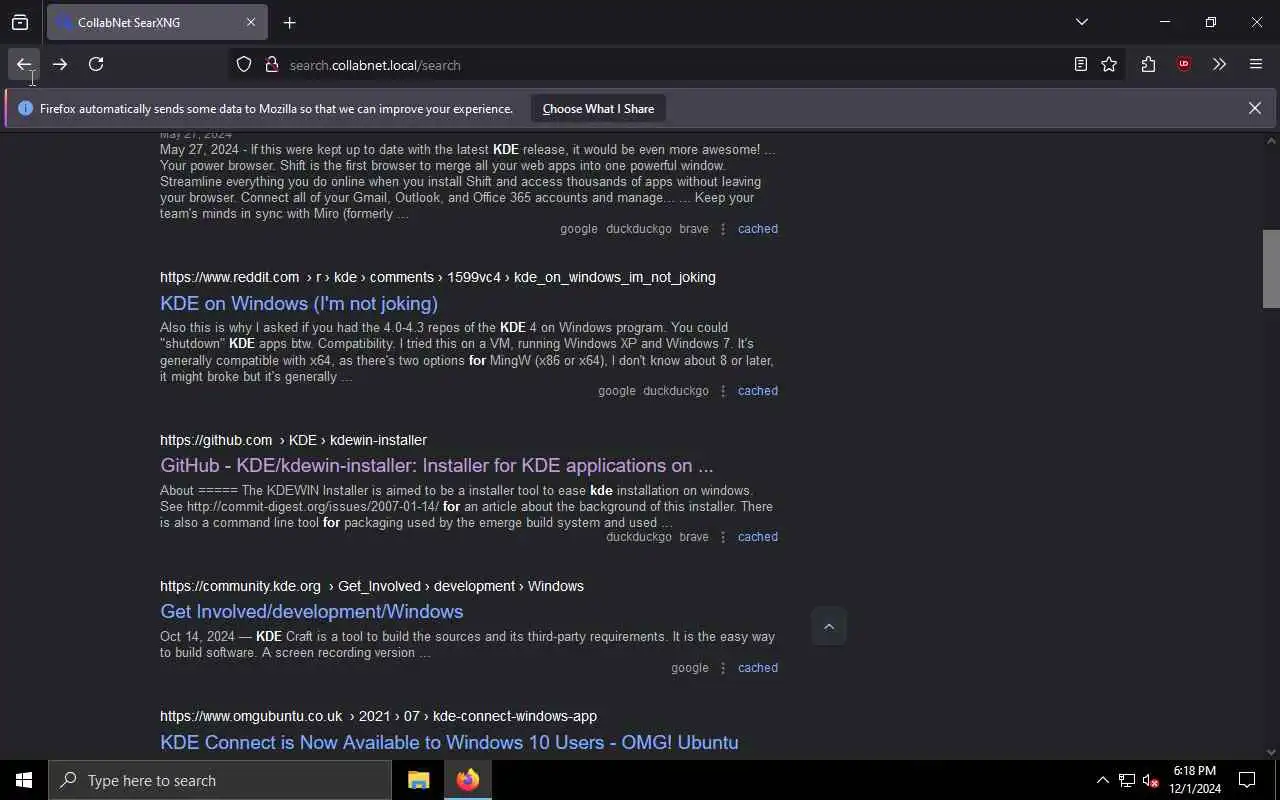
Task: Click scrollbar down arrow
Action: point(1271,752)
